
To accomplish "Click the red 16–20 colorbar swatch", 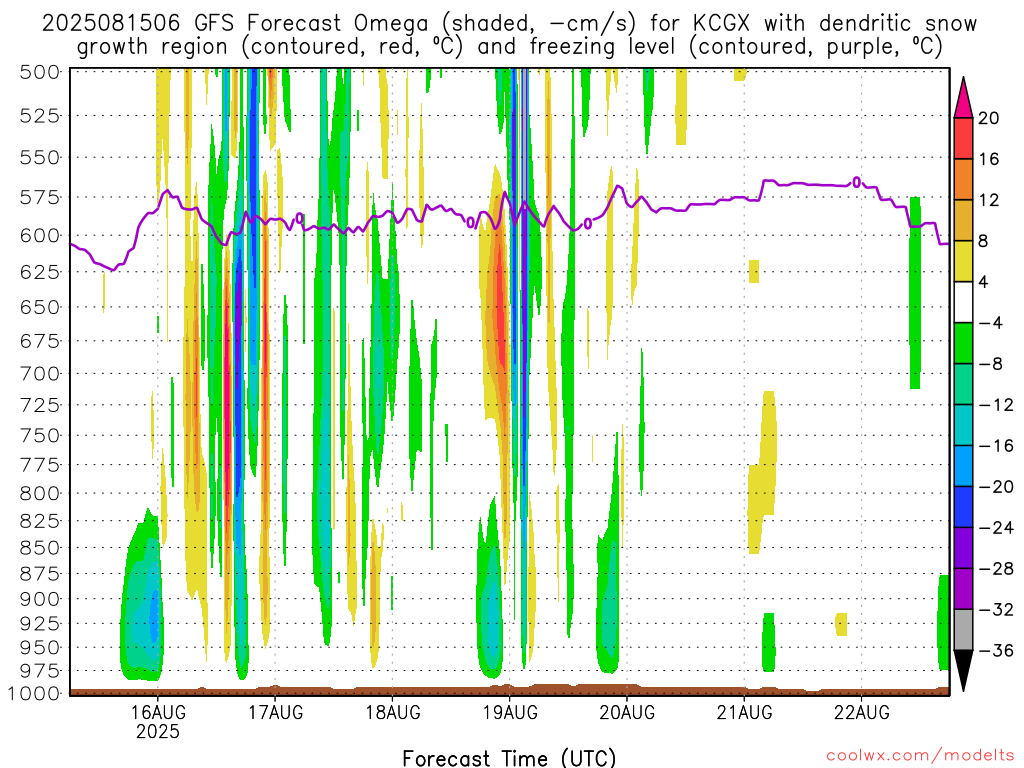I will pos(963,138).
